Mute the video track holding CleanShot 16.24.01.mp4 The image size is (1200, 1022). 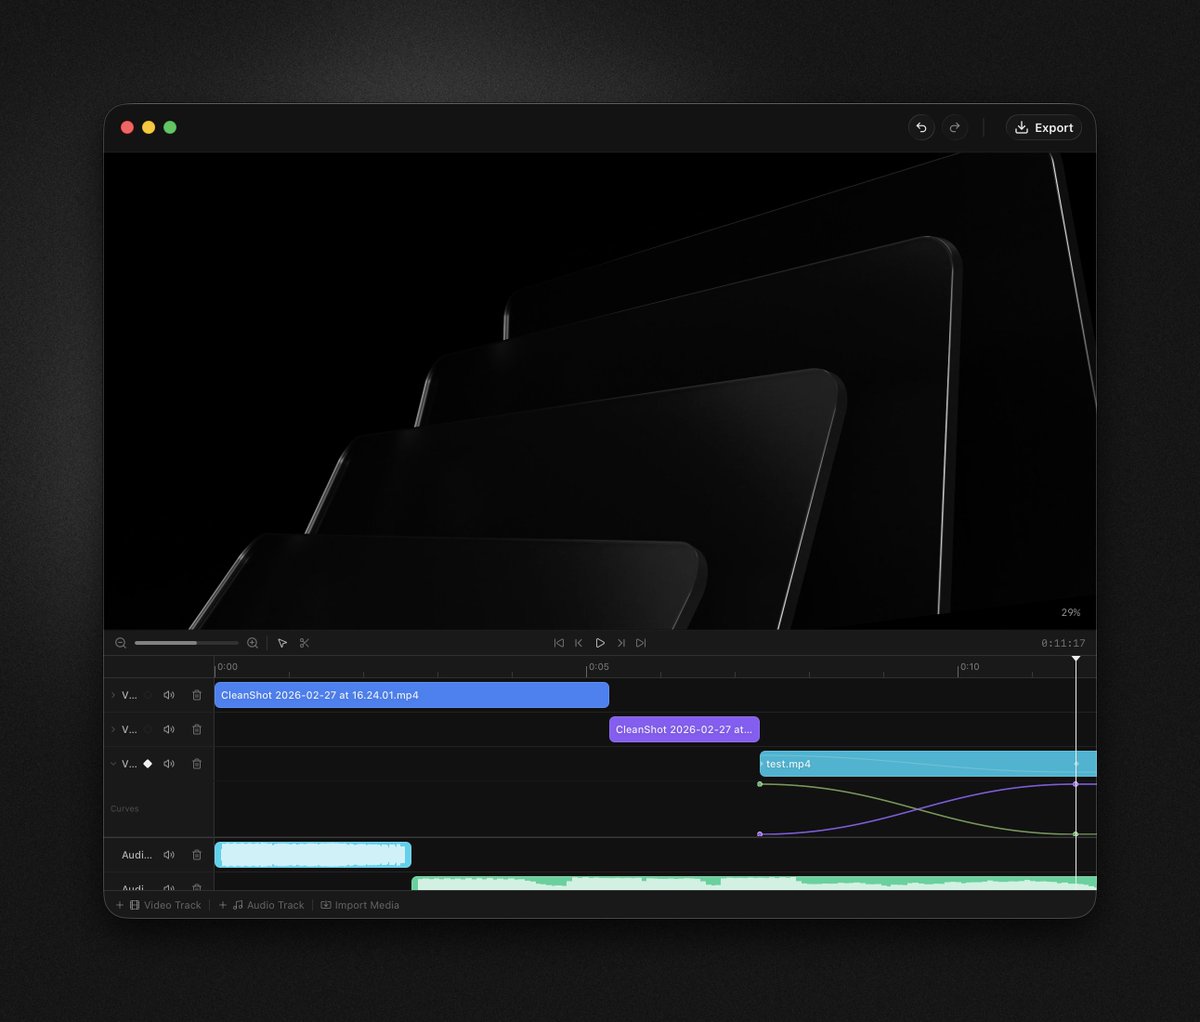point(169,695)
